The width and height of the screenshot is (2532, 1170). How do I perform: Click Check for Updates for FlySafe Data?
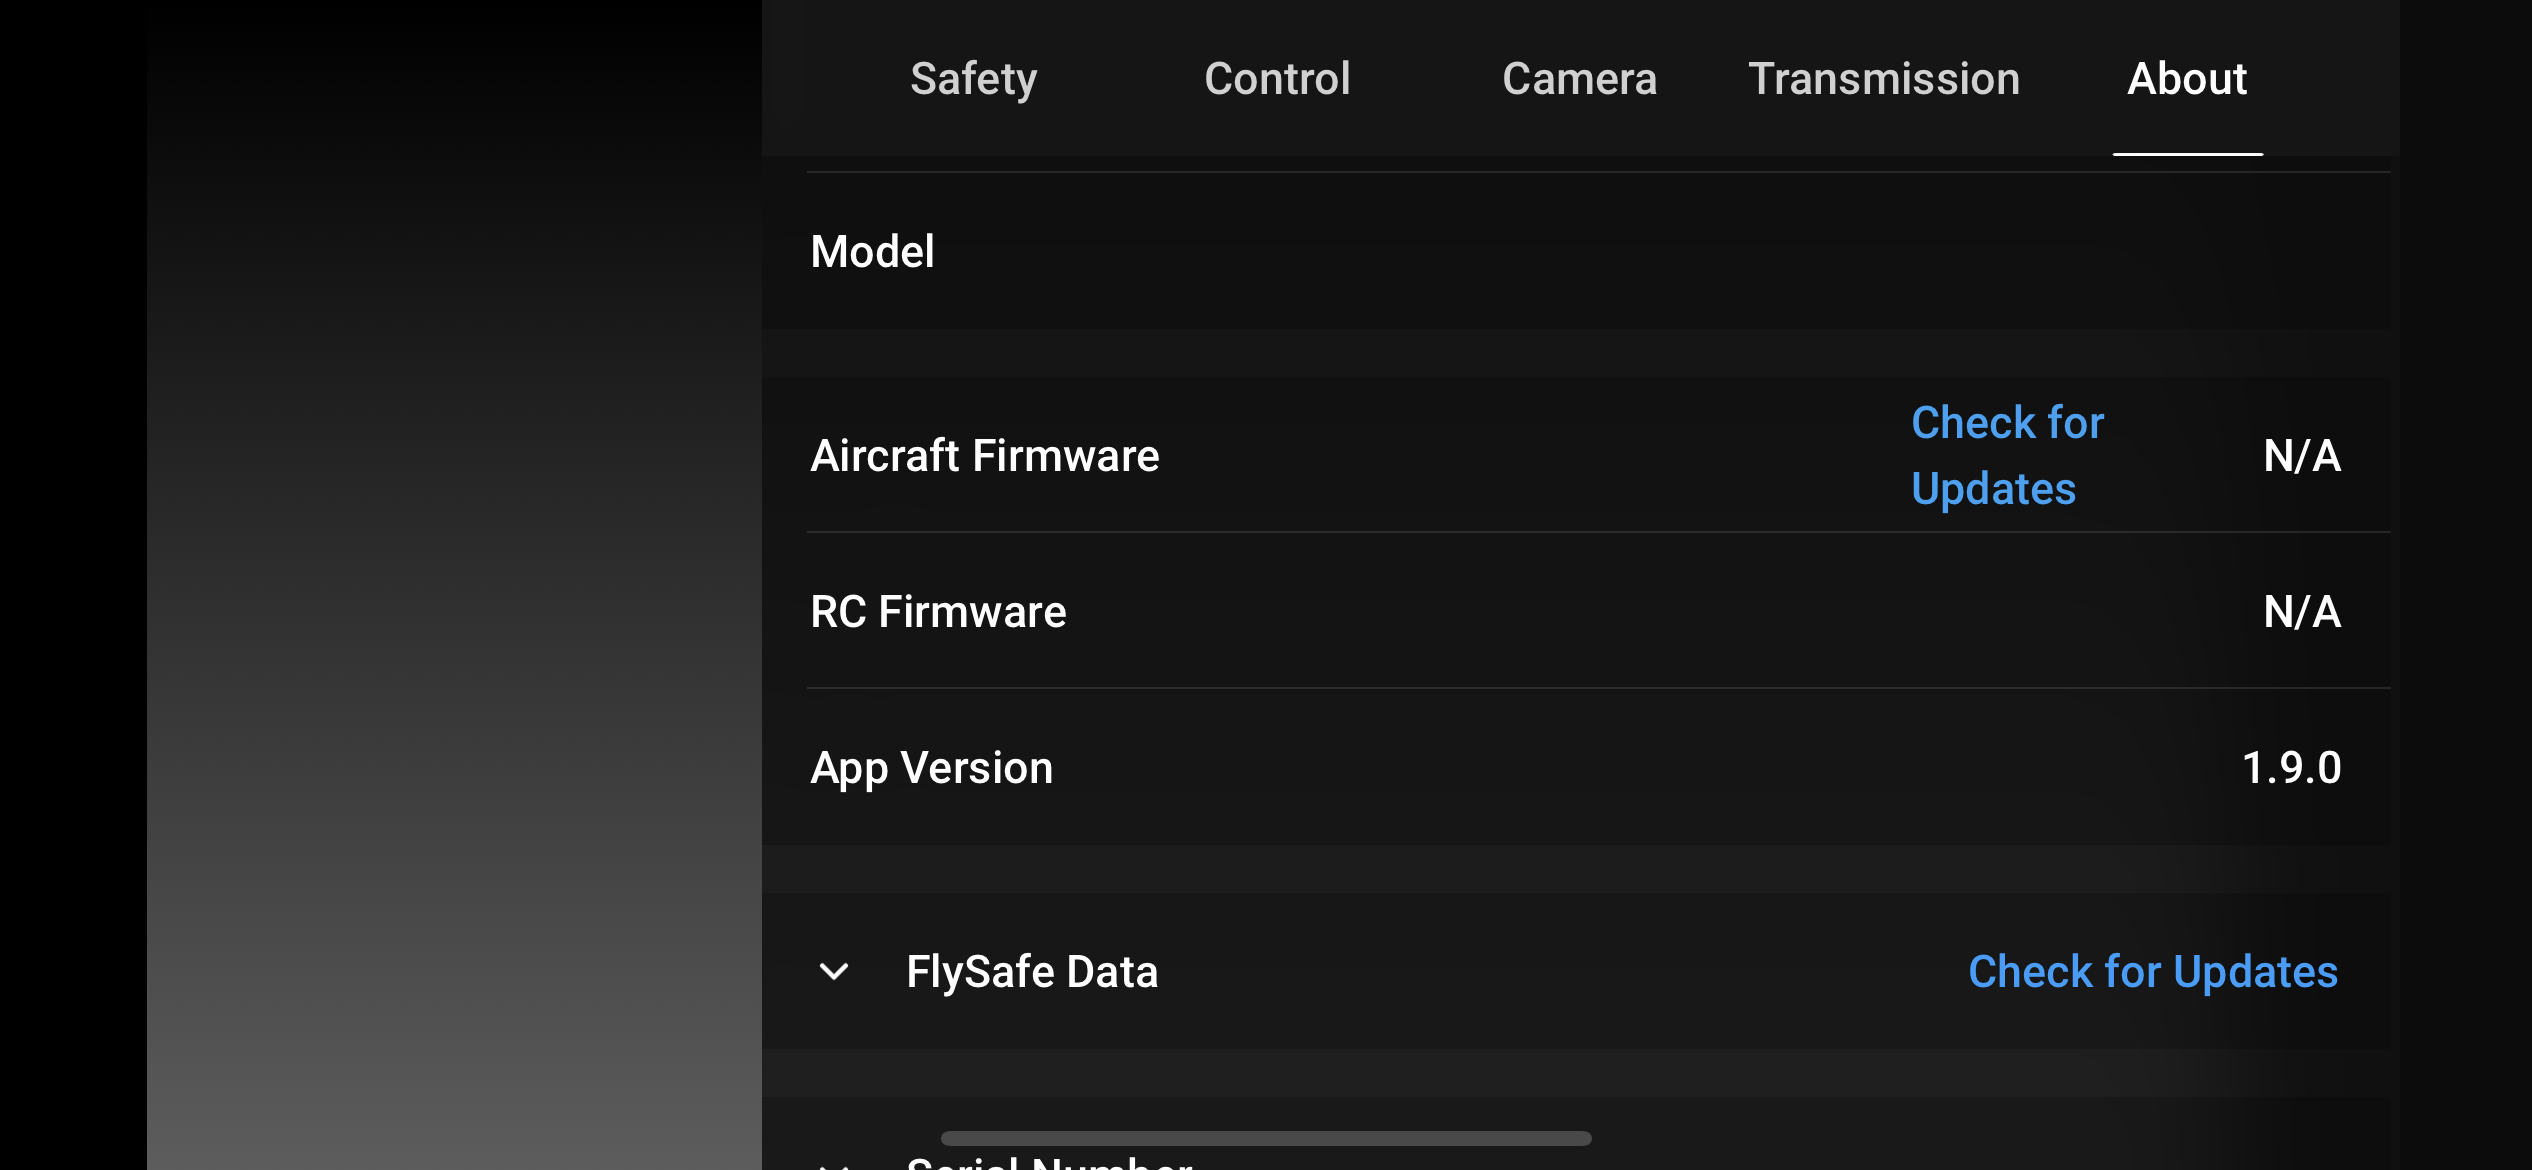click(x=2153, y=970)
